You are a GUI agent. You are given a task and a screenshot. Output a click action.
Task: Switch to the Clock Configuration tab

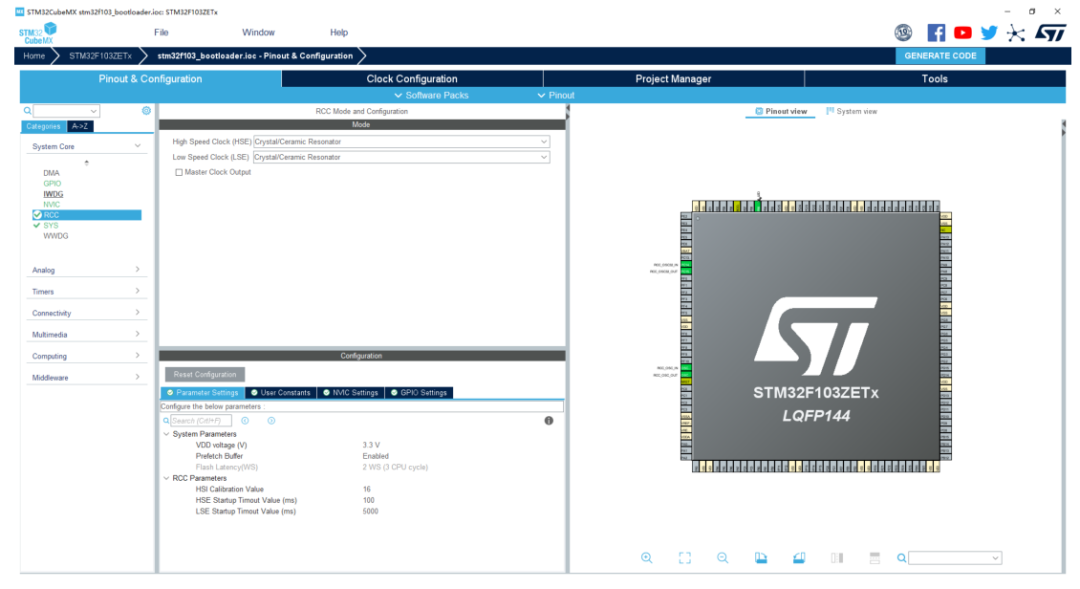[x=412, y=79]
